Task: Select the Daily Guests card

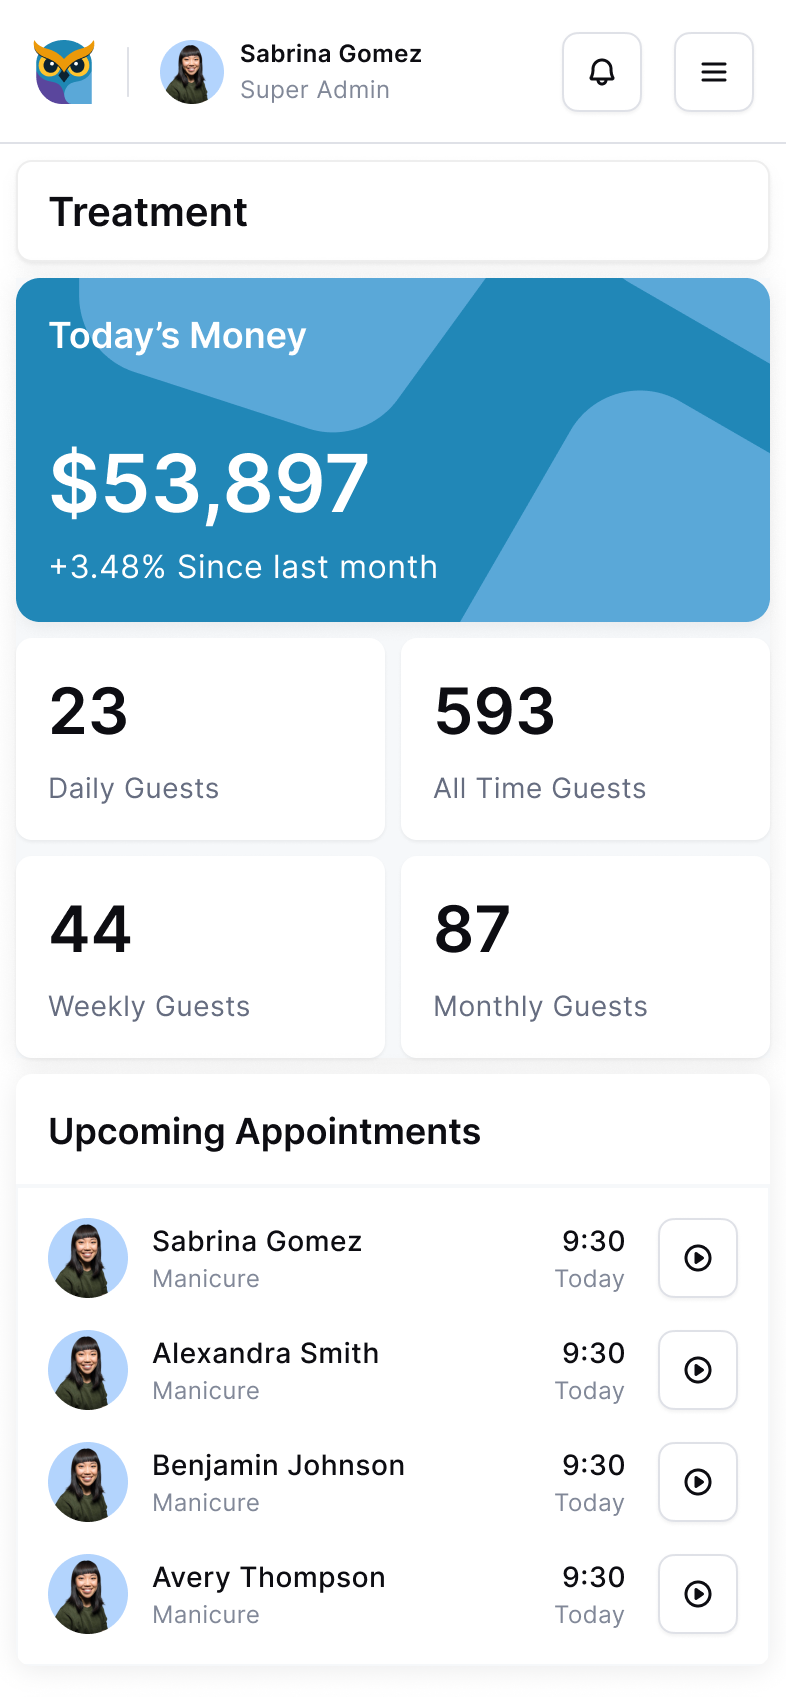Action: (201, 739)
